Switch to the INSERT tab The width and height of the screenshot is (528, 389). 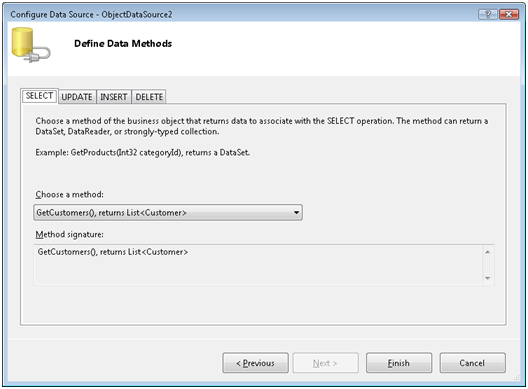114,97
